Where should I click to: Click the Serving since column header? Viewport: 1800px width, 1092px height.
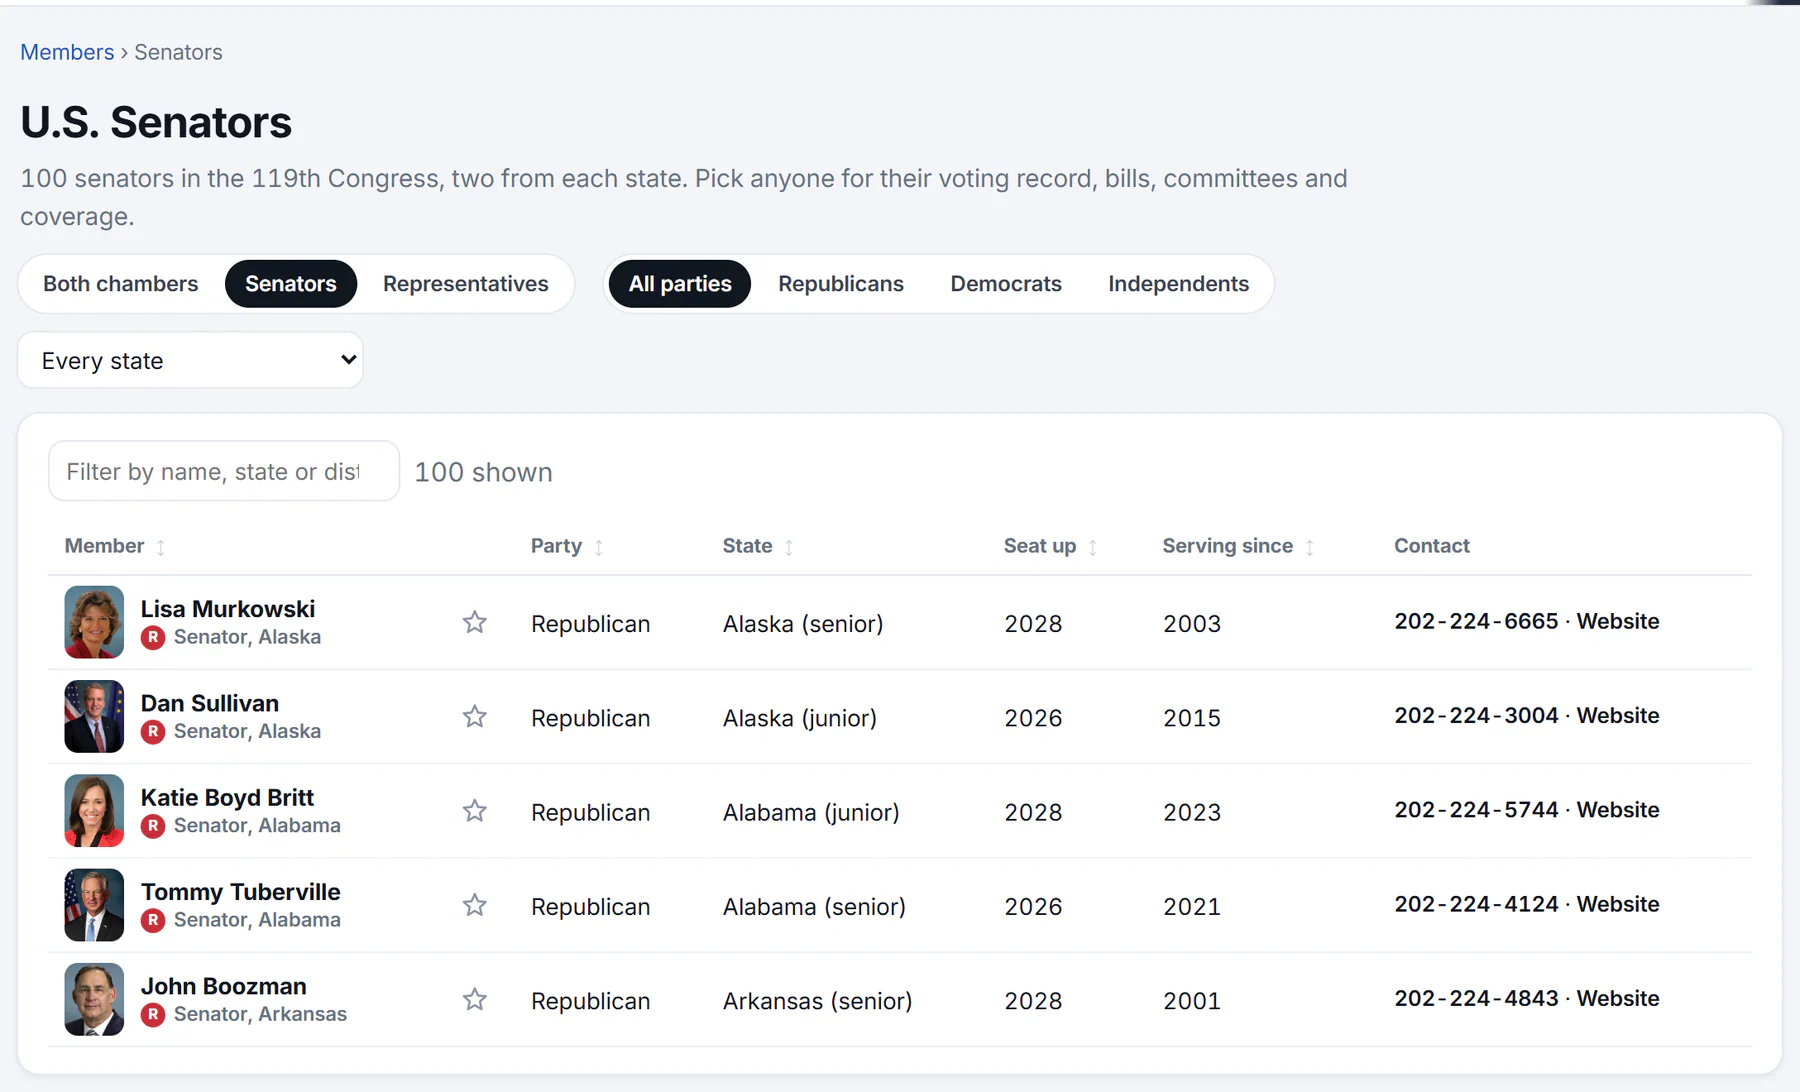click(x=1228, y=546)
